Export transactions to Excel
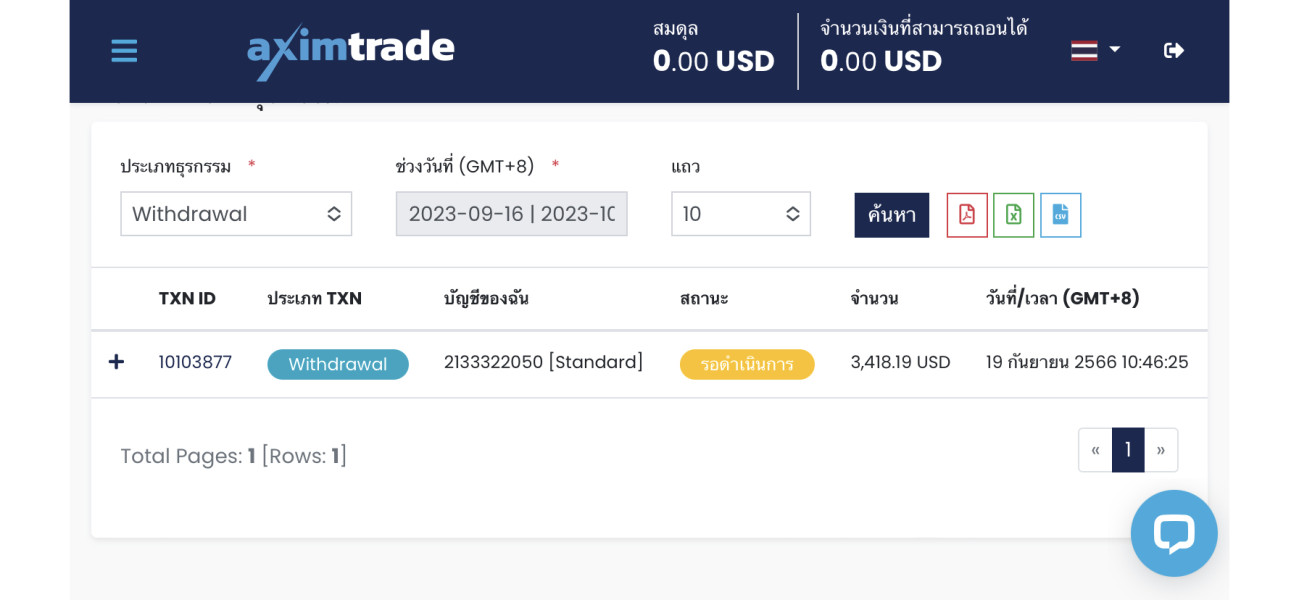The width and height of the screenshot is (1299, 600). pos(1013,215)
